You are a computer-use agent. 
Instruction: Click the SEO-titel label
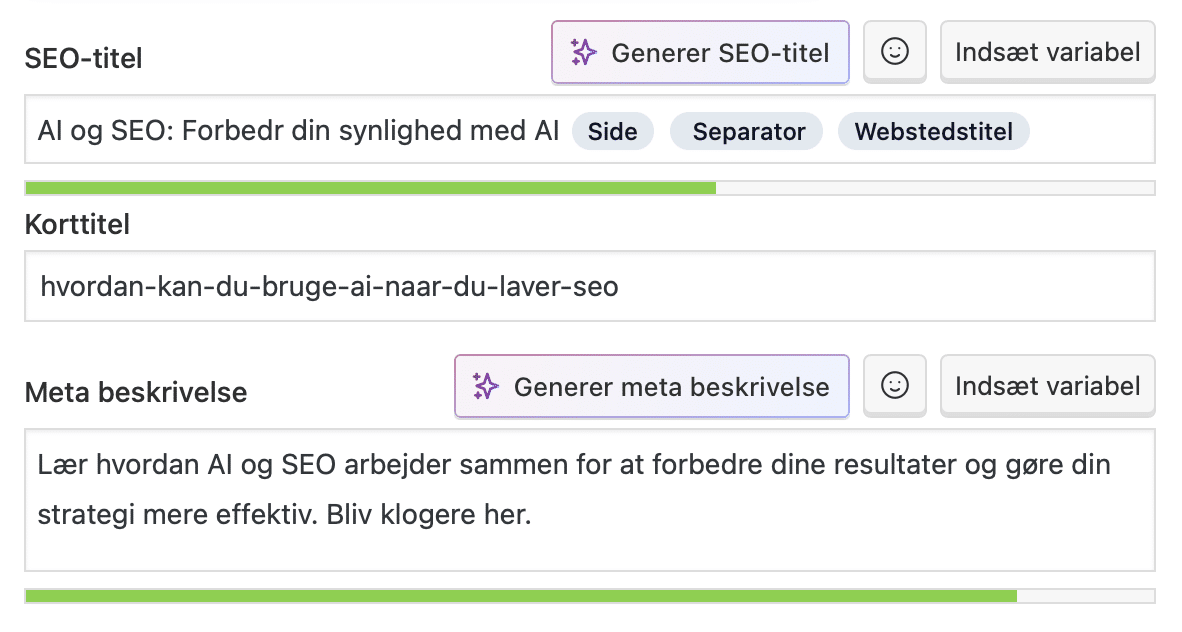pyautogui.click(x=84, y=59)
